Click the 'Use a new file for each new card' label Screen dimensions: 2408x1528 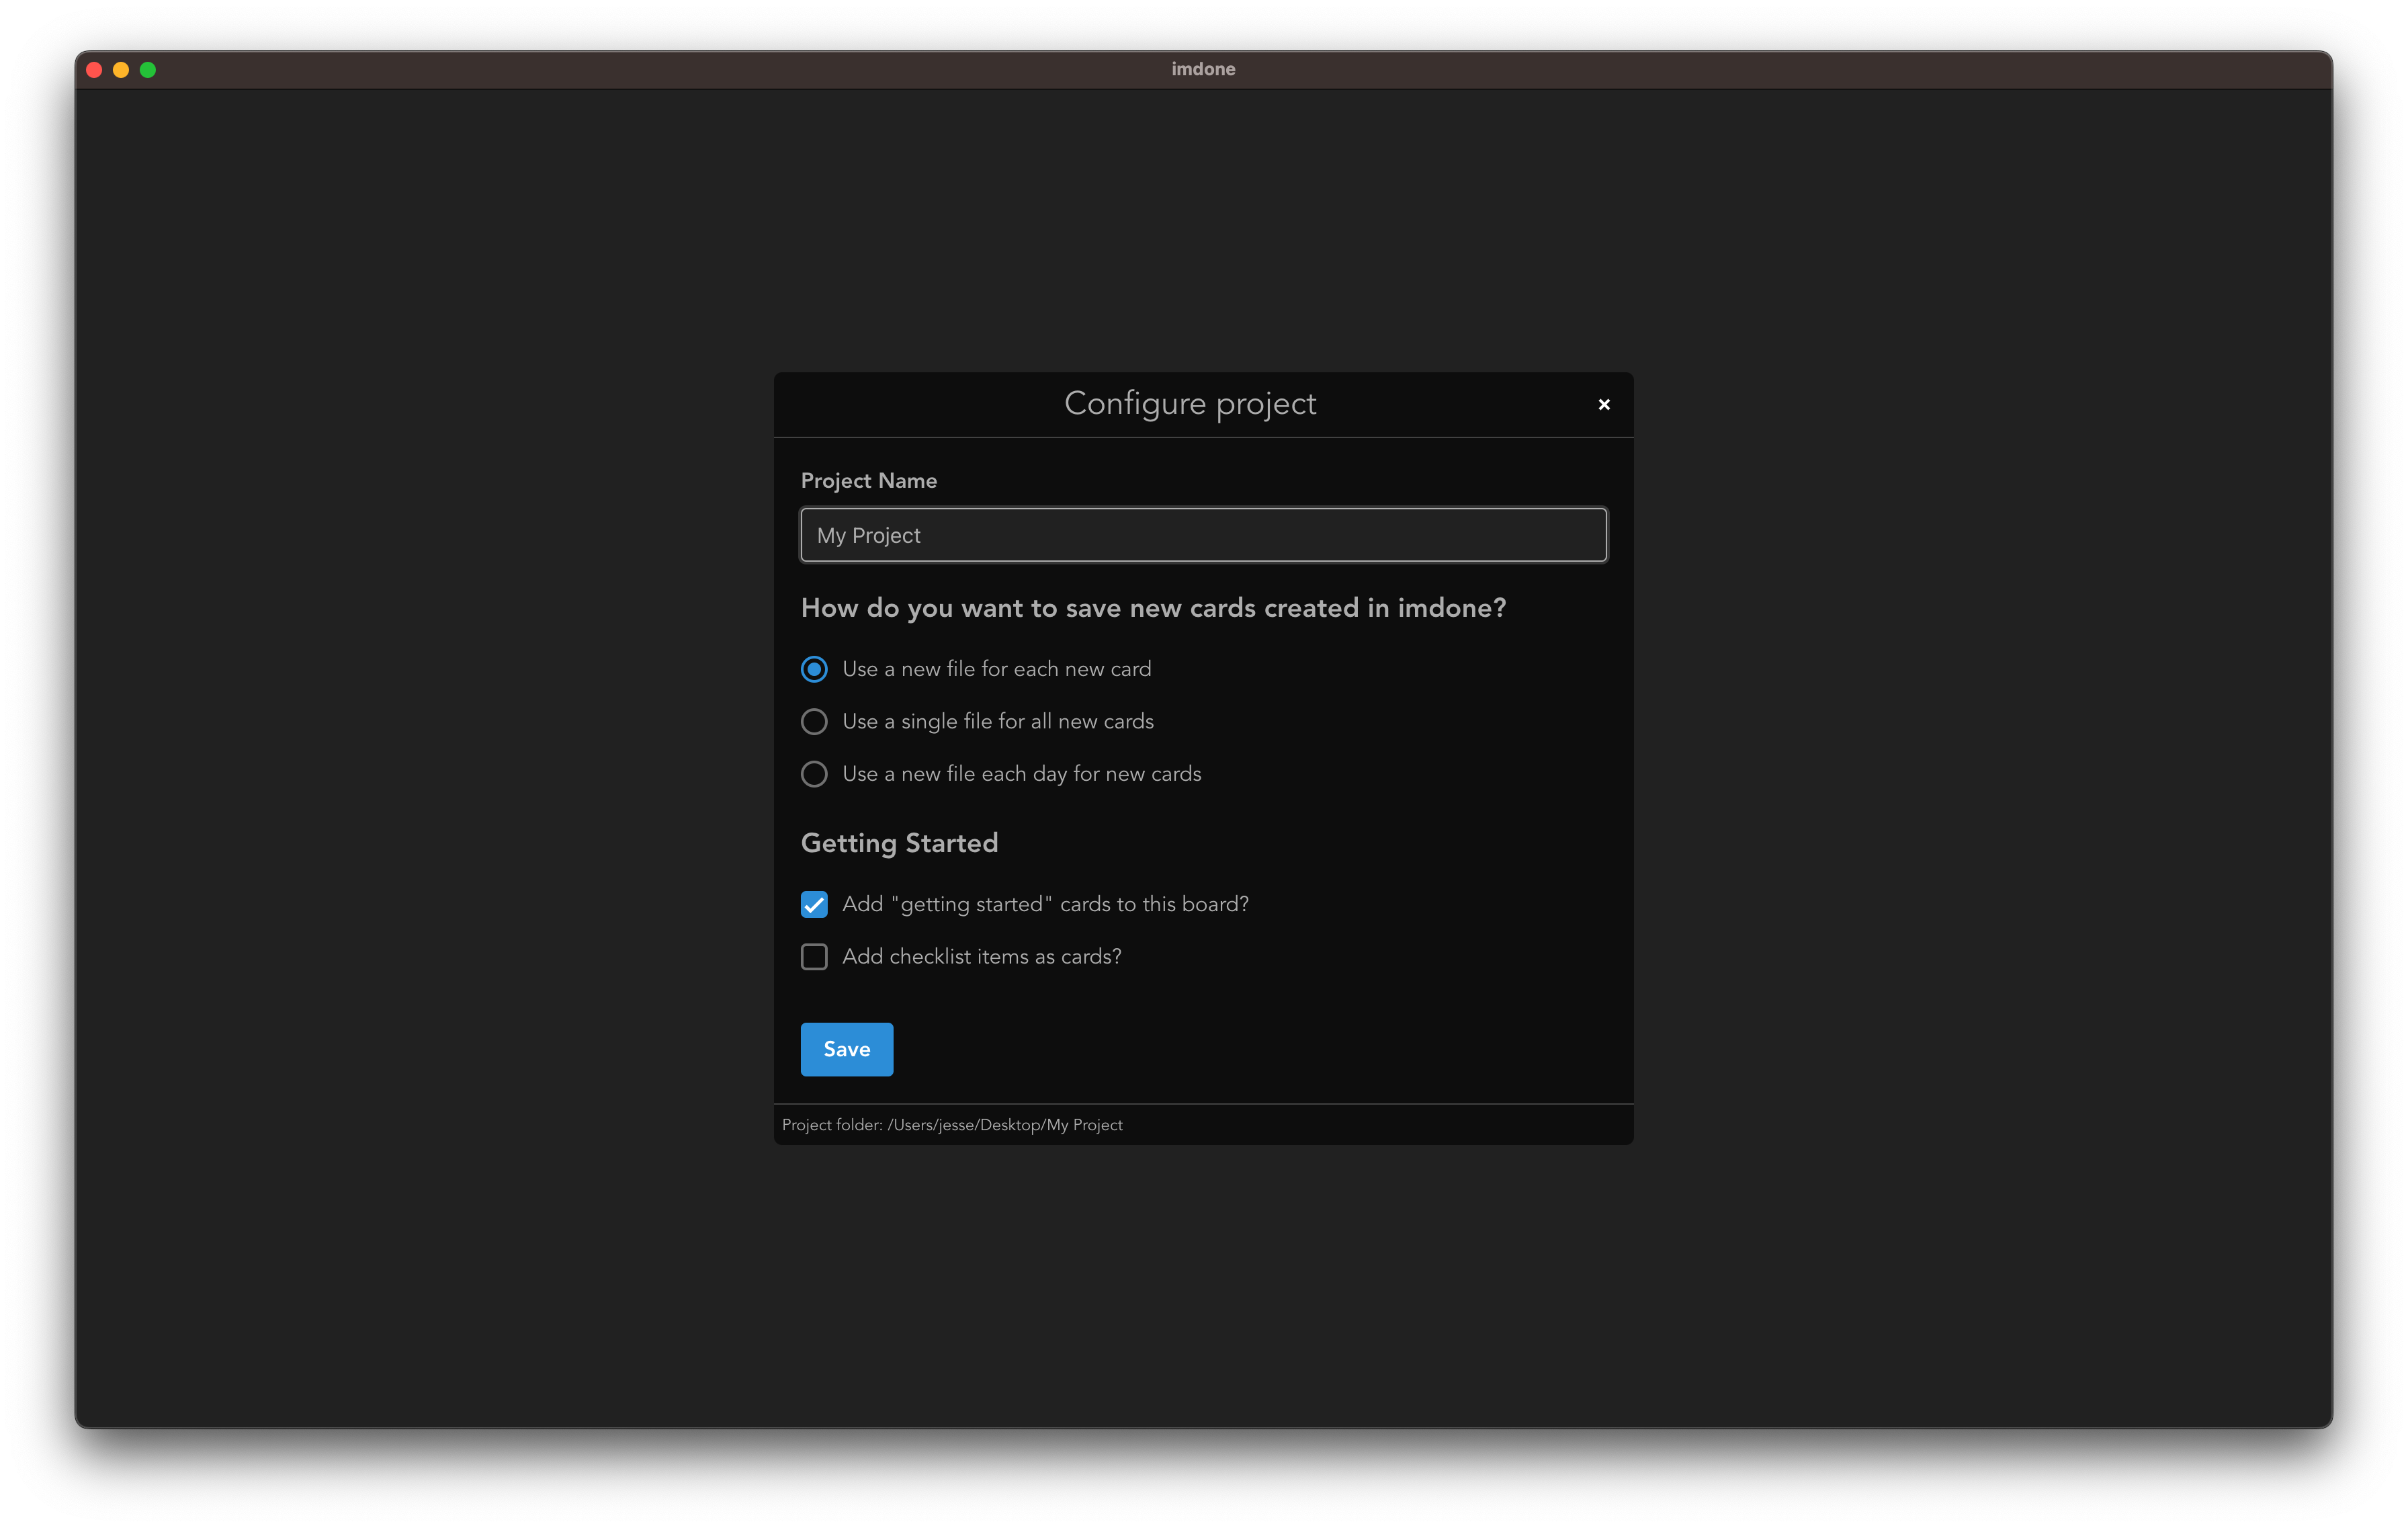pyautogui.click(x=996, y=669)
